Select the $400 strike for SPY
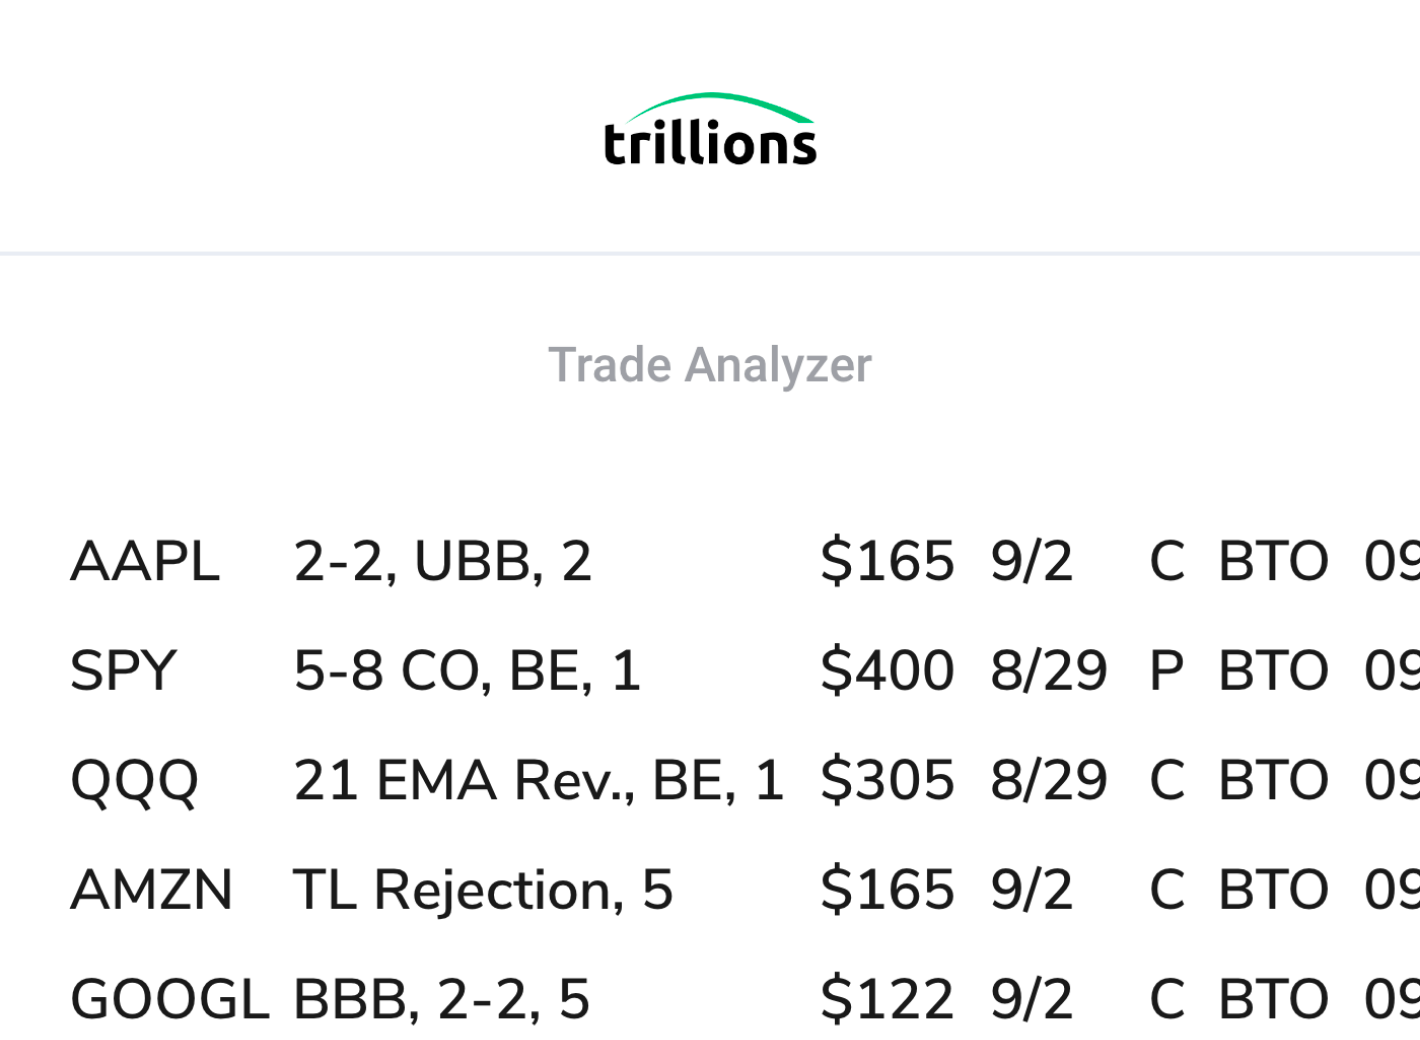Screen dimensions: 1420x1040 tap(887, 671)
